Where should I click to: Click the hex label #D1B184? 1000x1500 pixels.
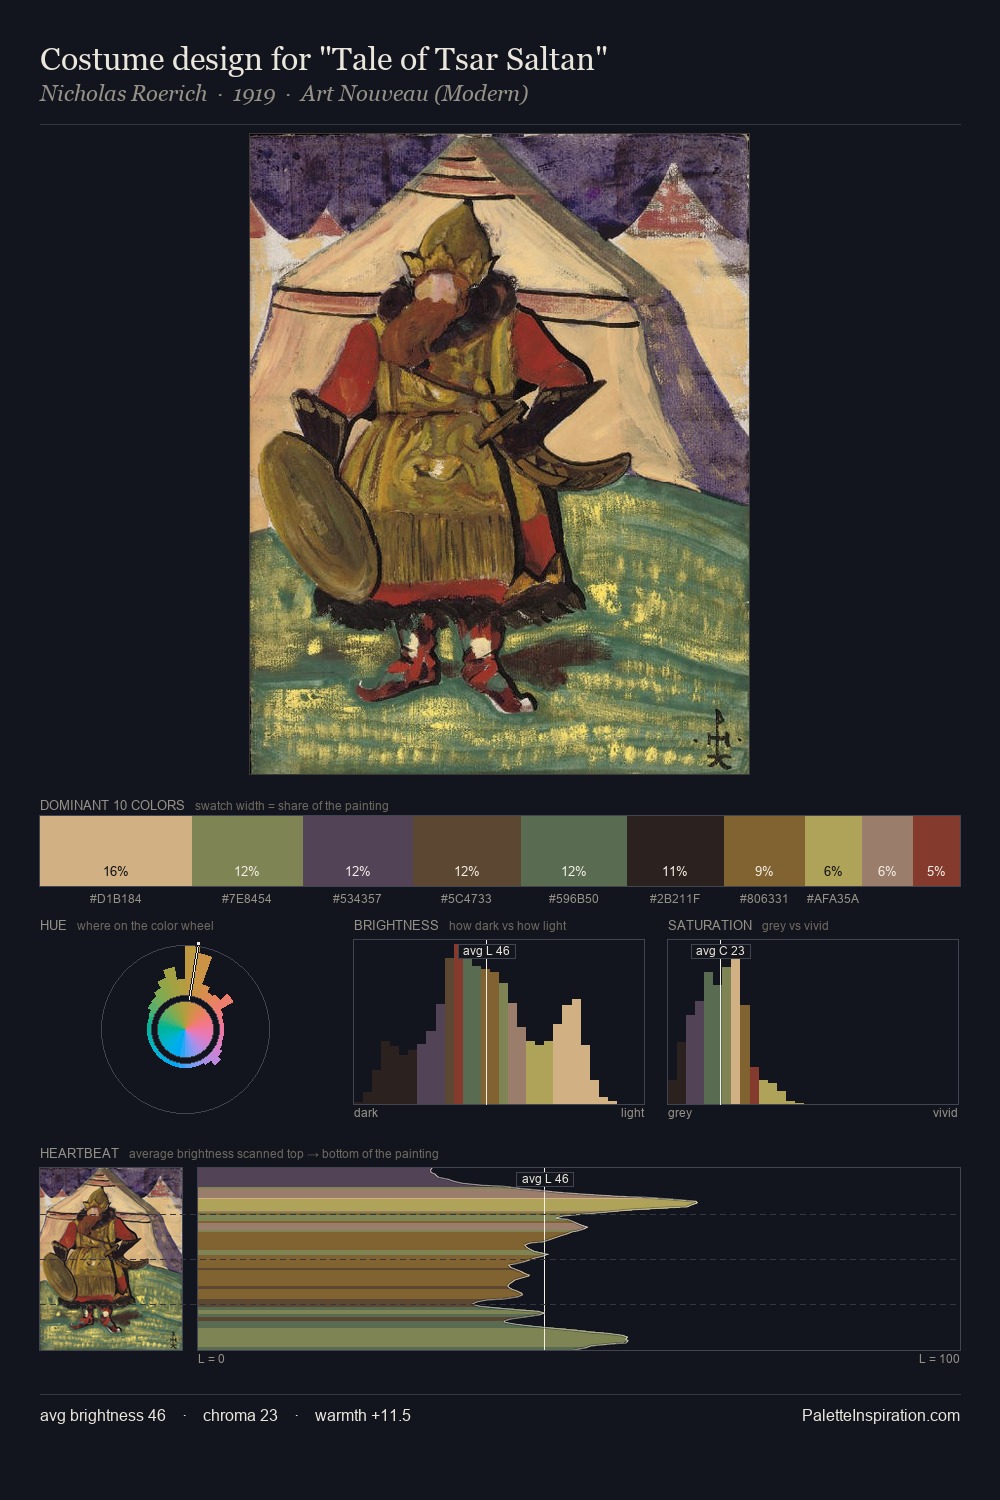click(116, 898)
